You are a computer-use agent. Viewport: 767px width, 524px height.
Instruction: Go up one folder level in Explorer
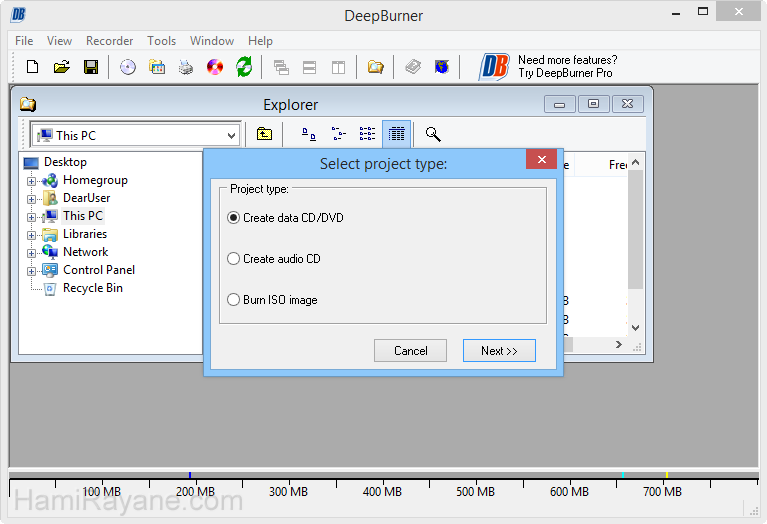pyautogui.click(x=264, y=134)
